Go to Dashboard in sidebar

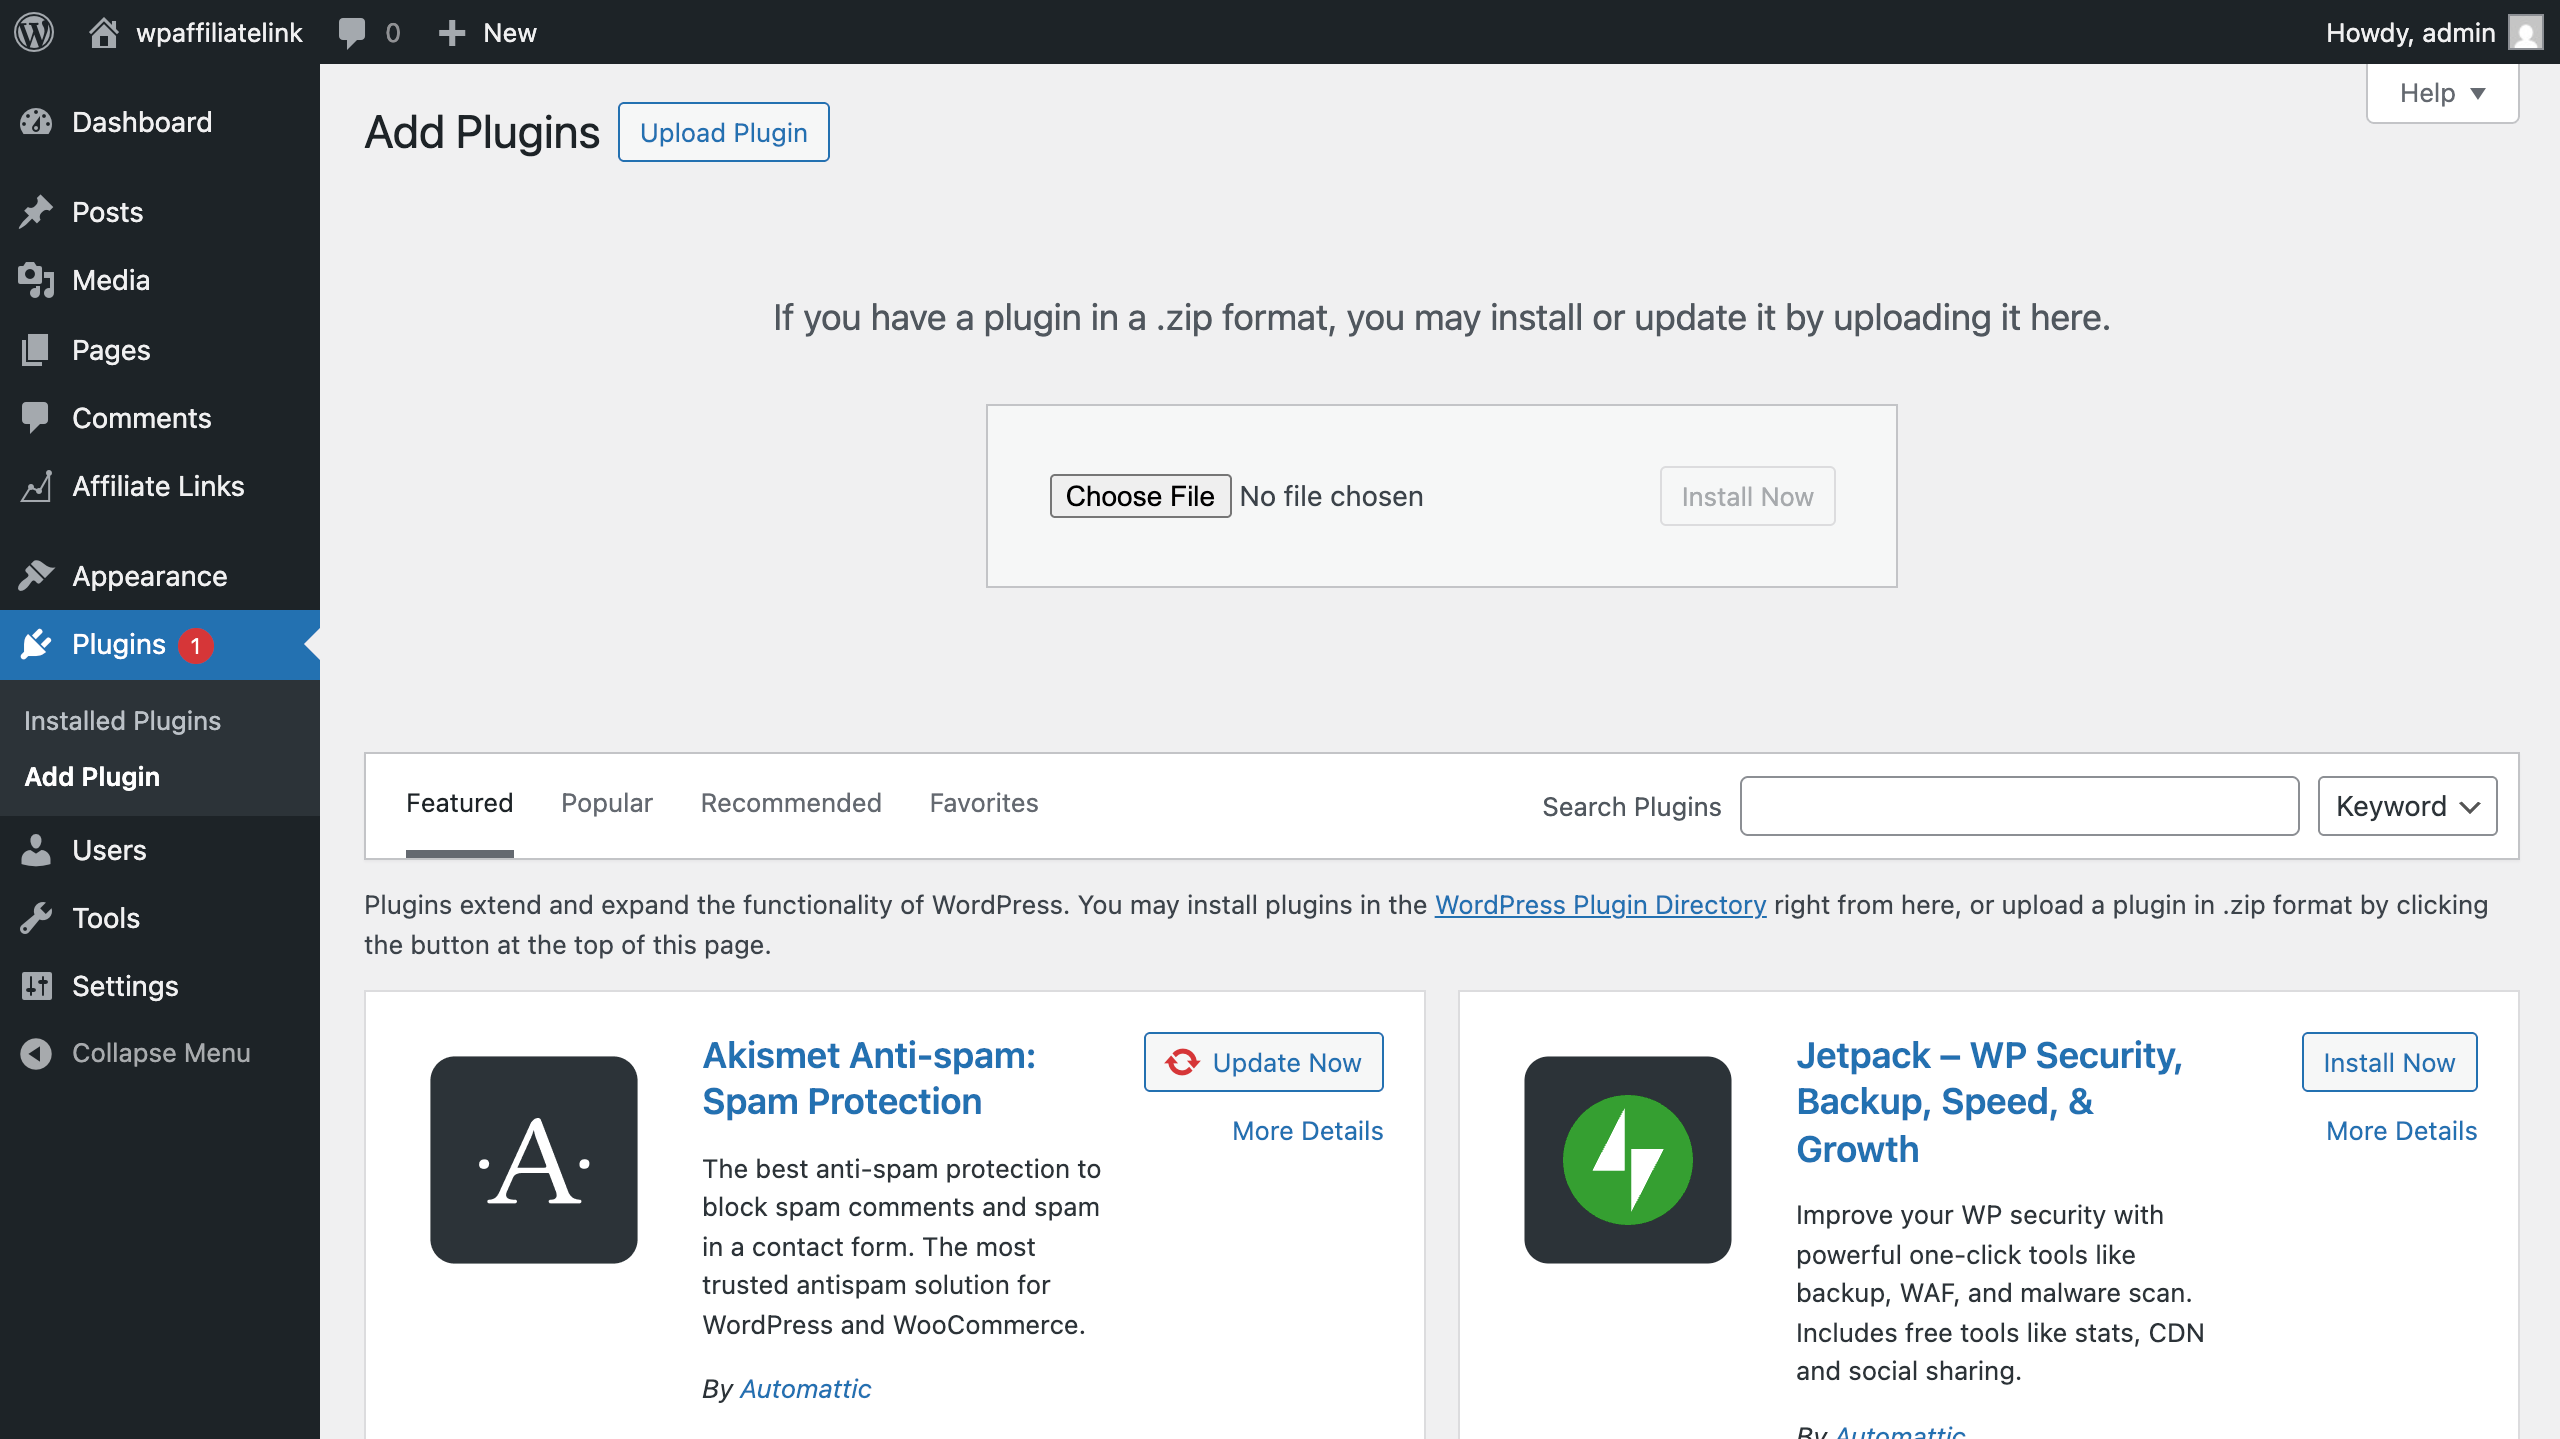pyautogui.click(x=142, y=122)
